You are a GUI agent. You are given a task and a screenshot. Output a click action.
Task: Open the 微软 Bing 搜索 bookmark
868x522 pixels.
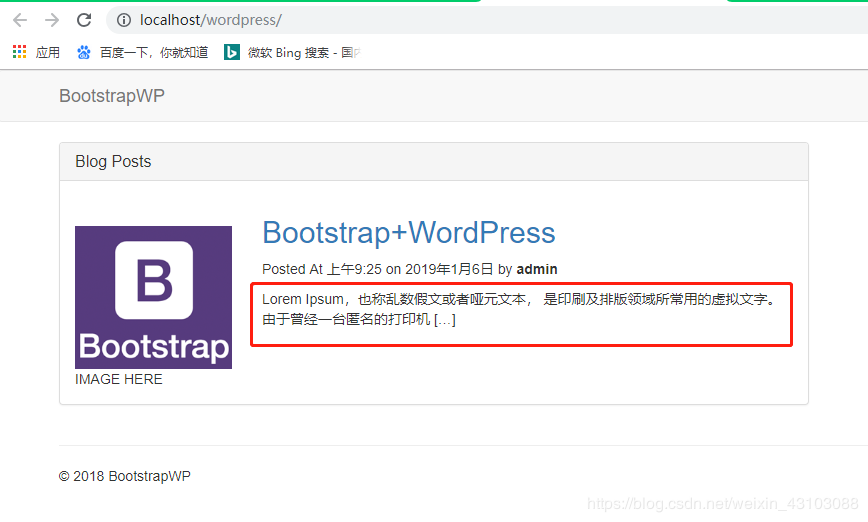click(304, 53)
